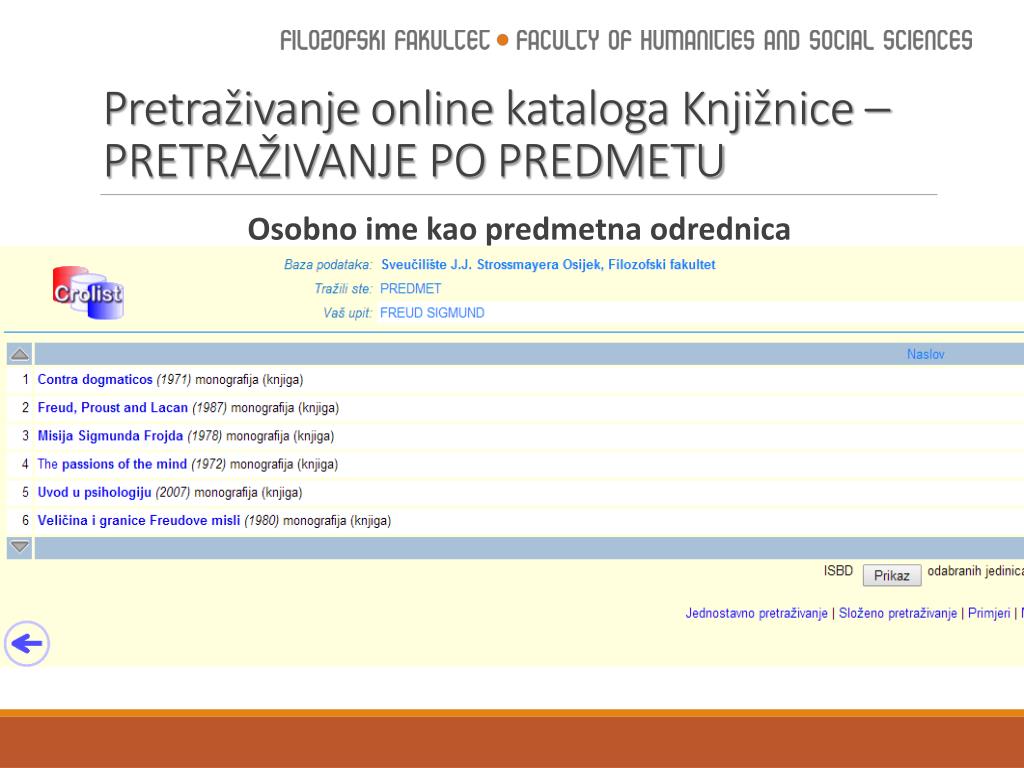Open the Contra dogmaticos record
This screenshot has width=1024, height=768.
(x=95, y=379)
